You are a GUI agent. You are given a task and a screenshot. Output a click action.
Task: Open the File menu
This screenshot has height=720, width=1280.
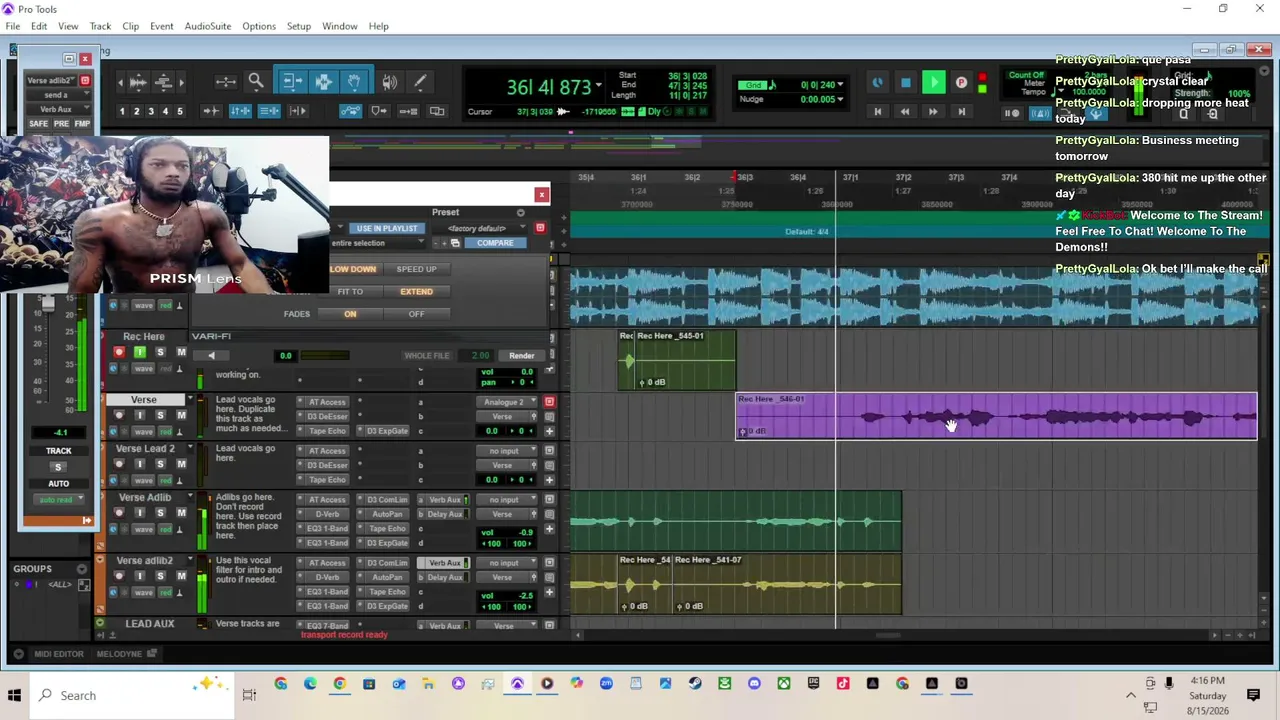[13, 26]
